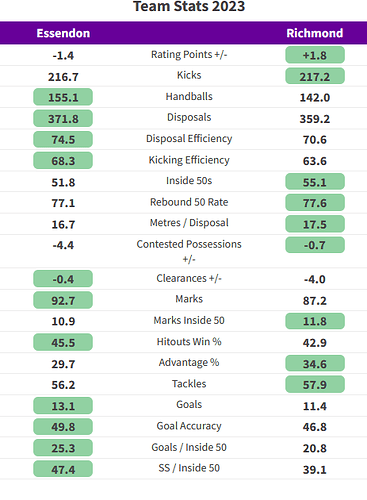Click Richmond's 55.1 inside 50s value
Image resolution: width=367 pixels, height=500 pixels.
pos(315,182)
